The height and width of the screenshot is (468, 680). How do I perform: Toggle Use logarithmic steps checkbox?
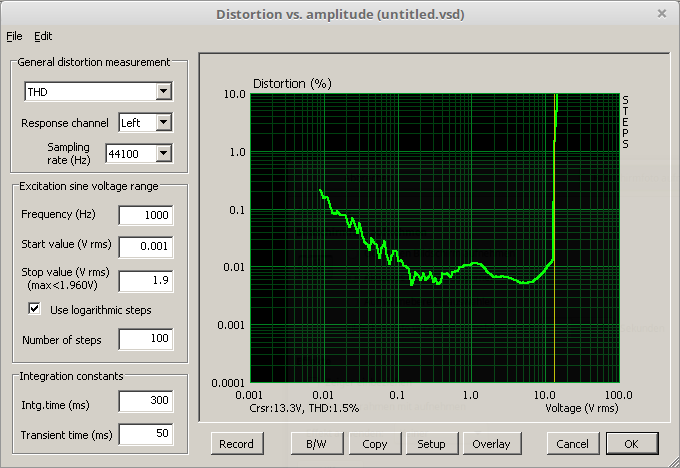pos(35,310)
